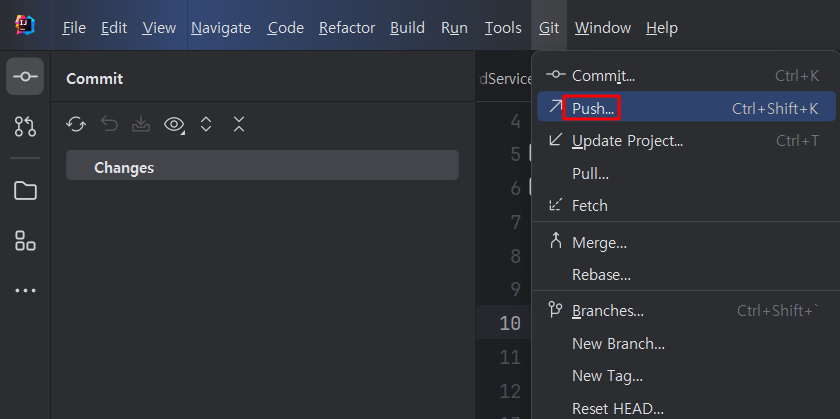
Task: Choose Merge... from Git menu
Action: 686,243
